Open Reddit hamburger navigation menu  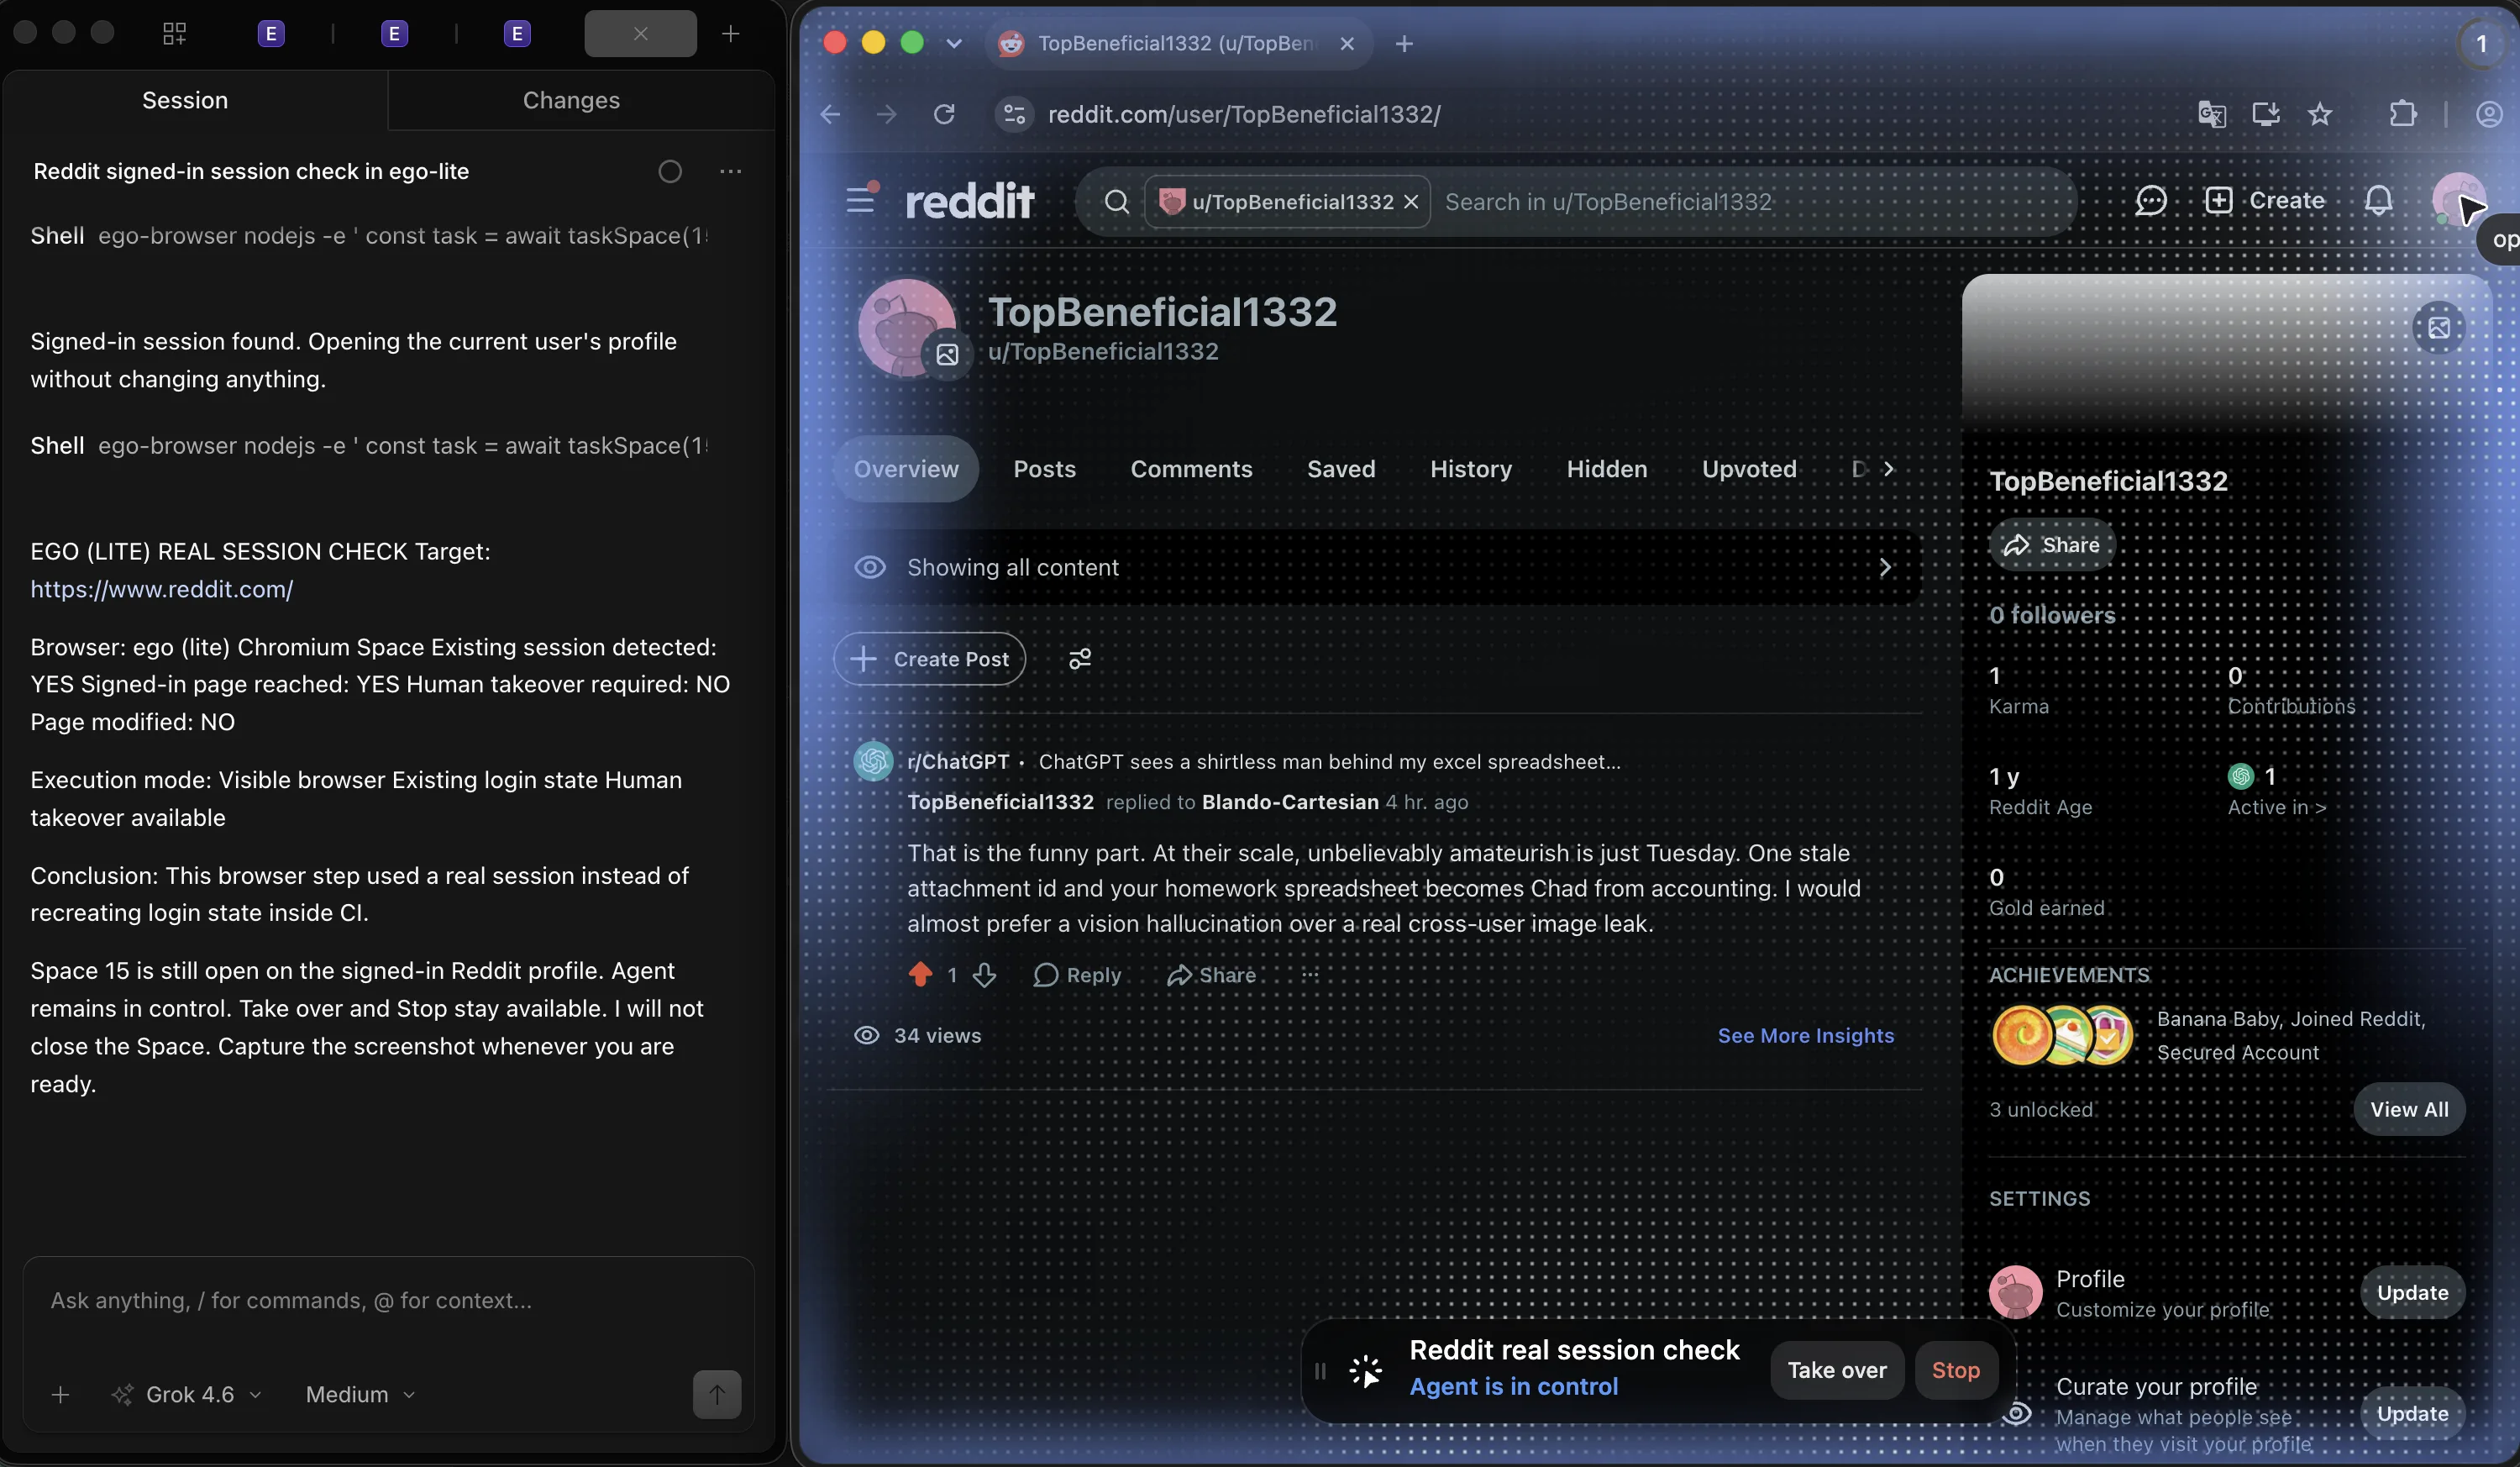(860, 200)
